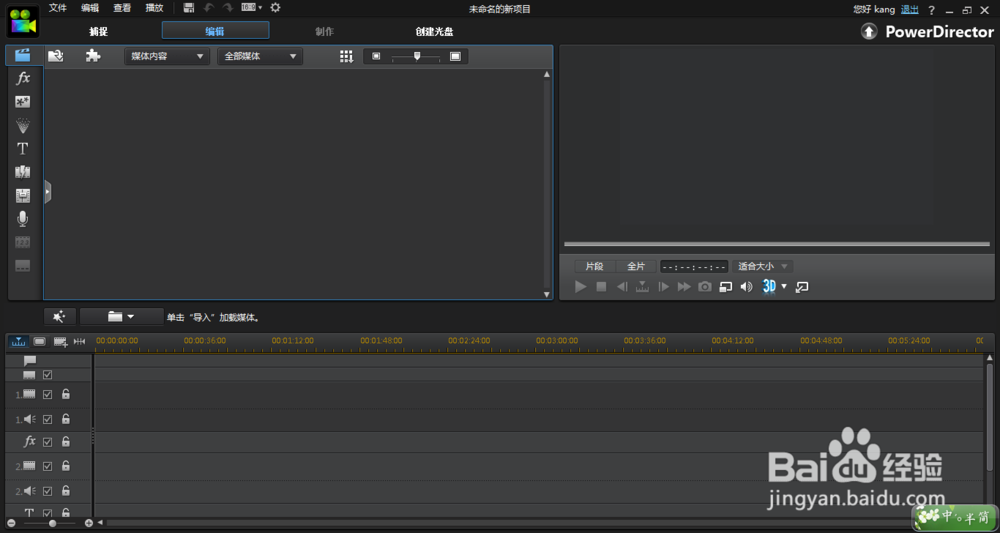
Task: Click the Magic Movie wizard wand button
Action: pyautogui.click(x=60, y=316)
